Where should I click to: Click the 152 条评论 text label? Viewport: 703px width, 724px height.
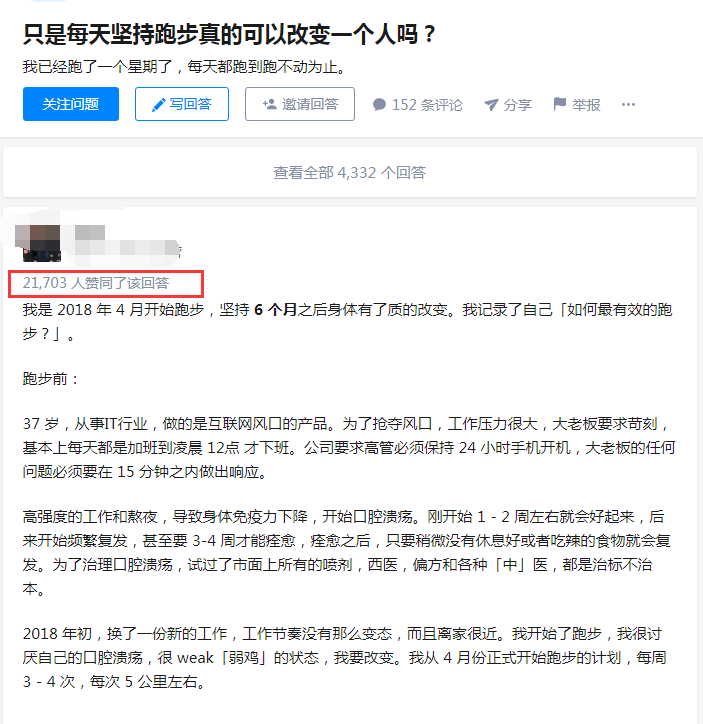pos(427,105)
